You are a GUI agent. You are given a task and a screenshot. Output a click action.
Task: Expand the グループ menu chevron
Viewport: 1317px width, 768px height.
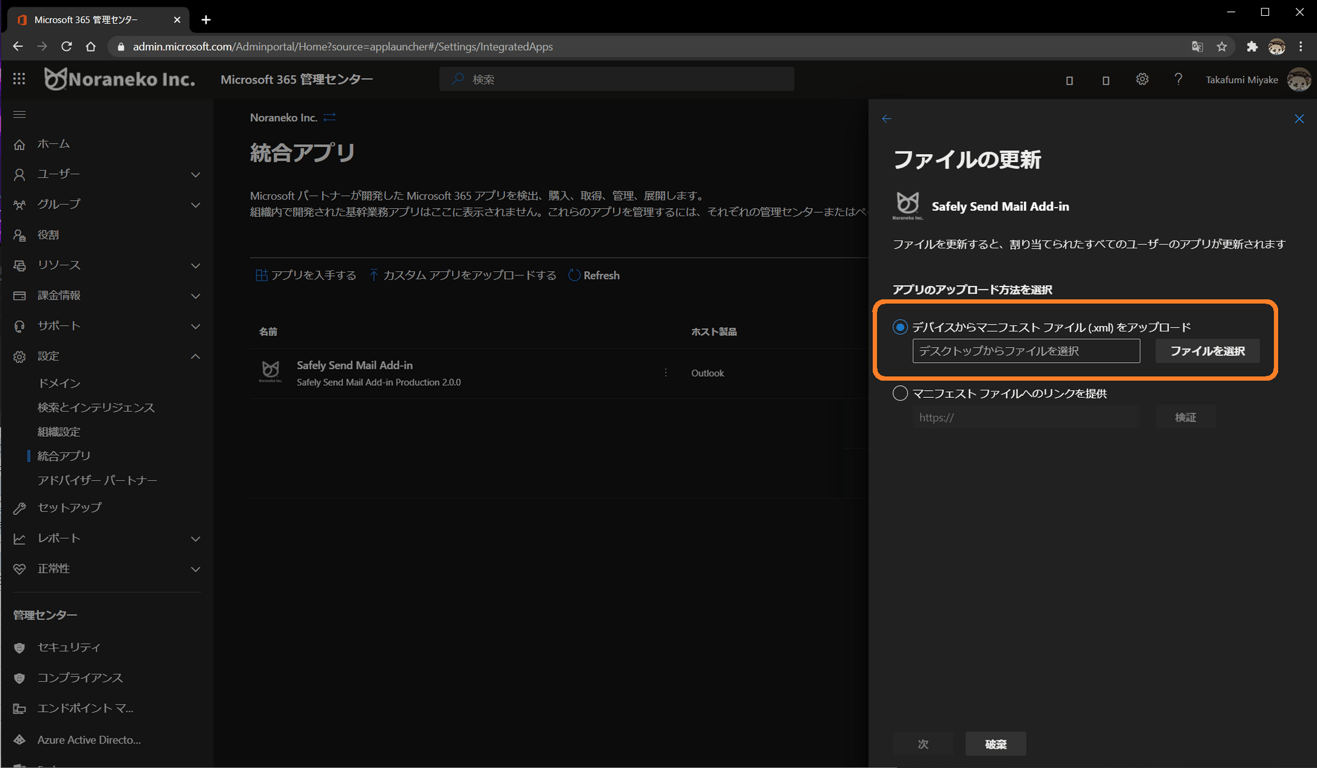point(195,205)
